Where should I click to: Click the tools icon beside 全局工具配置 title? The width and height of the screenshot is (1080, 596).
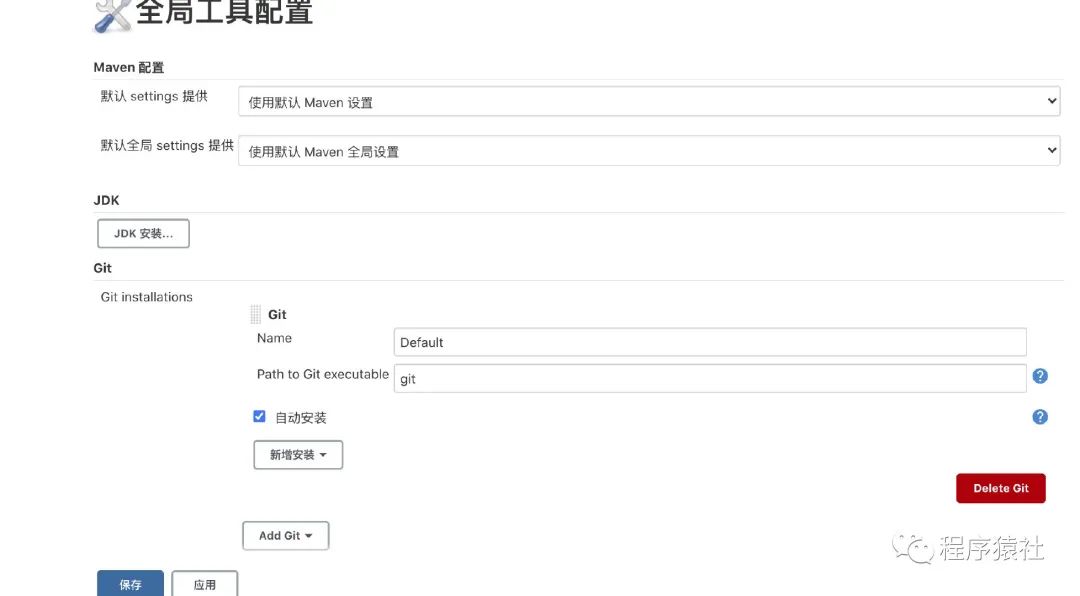click(112, 16)
